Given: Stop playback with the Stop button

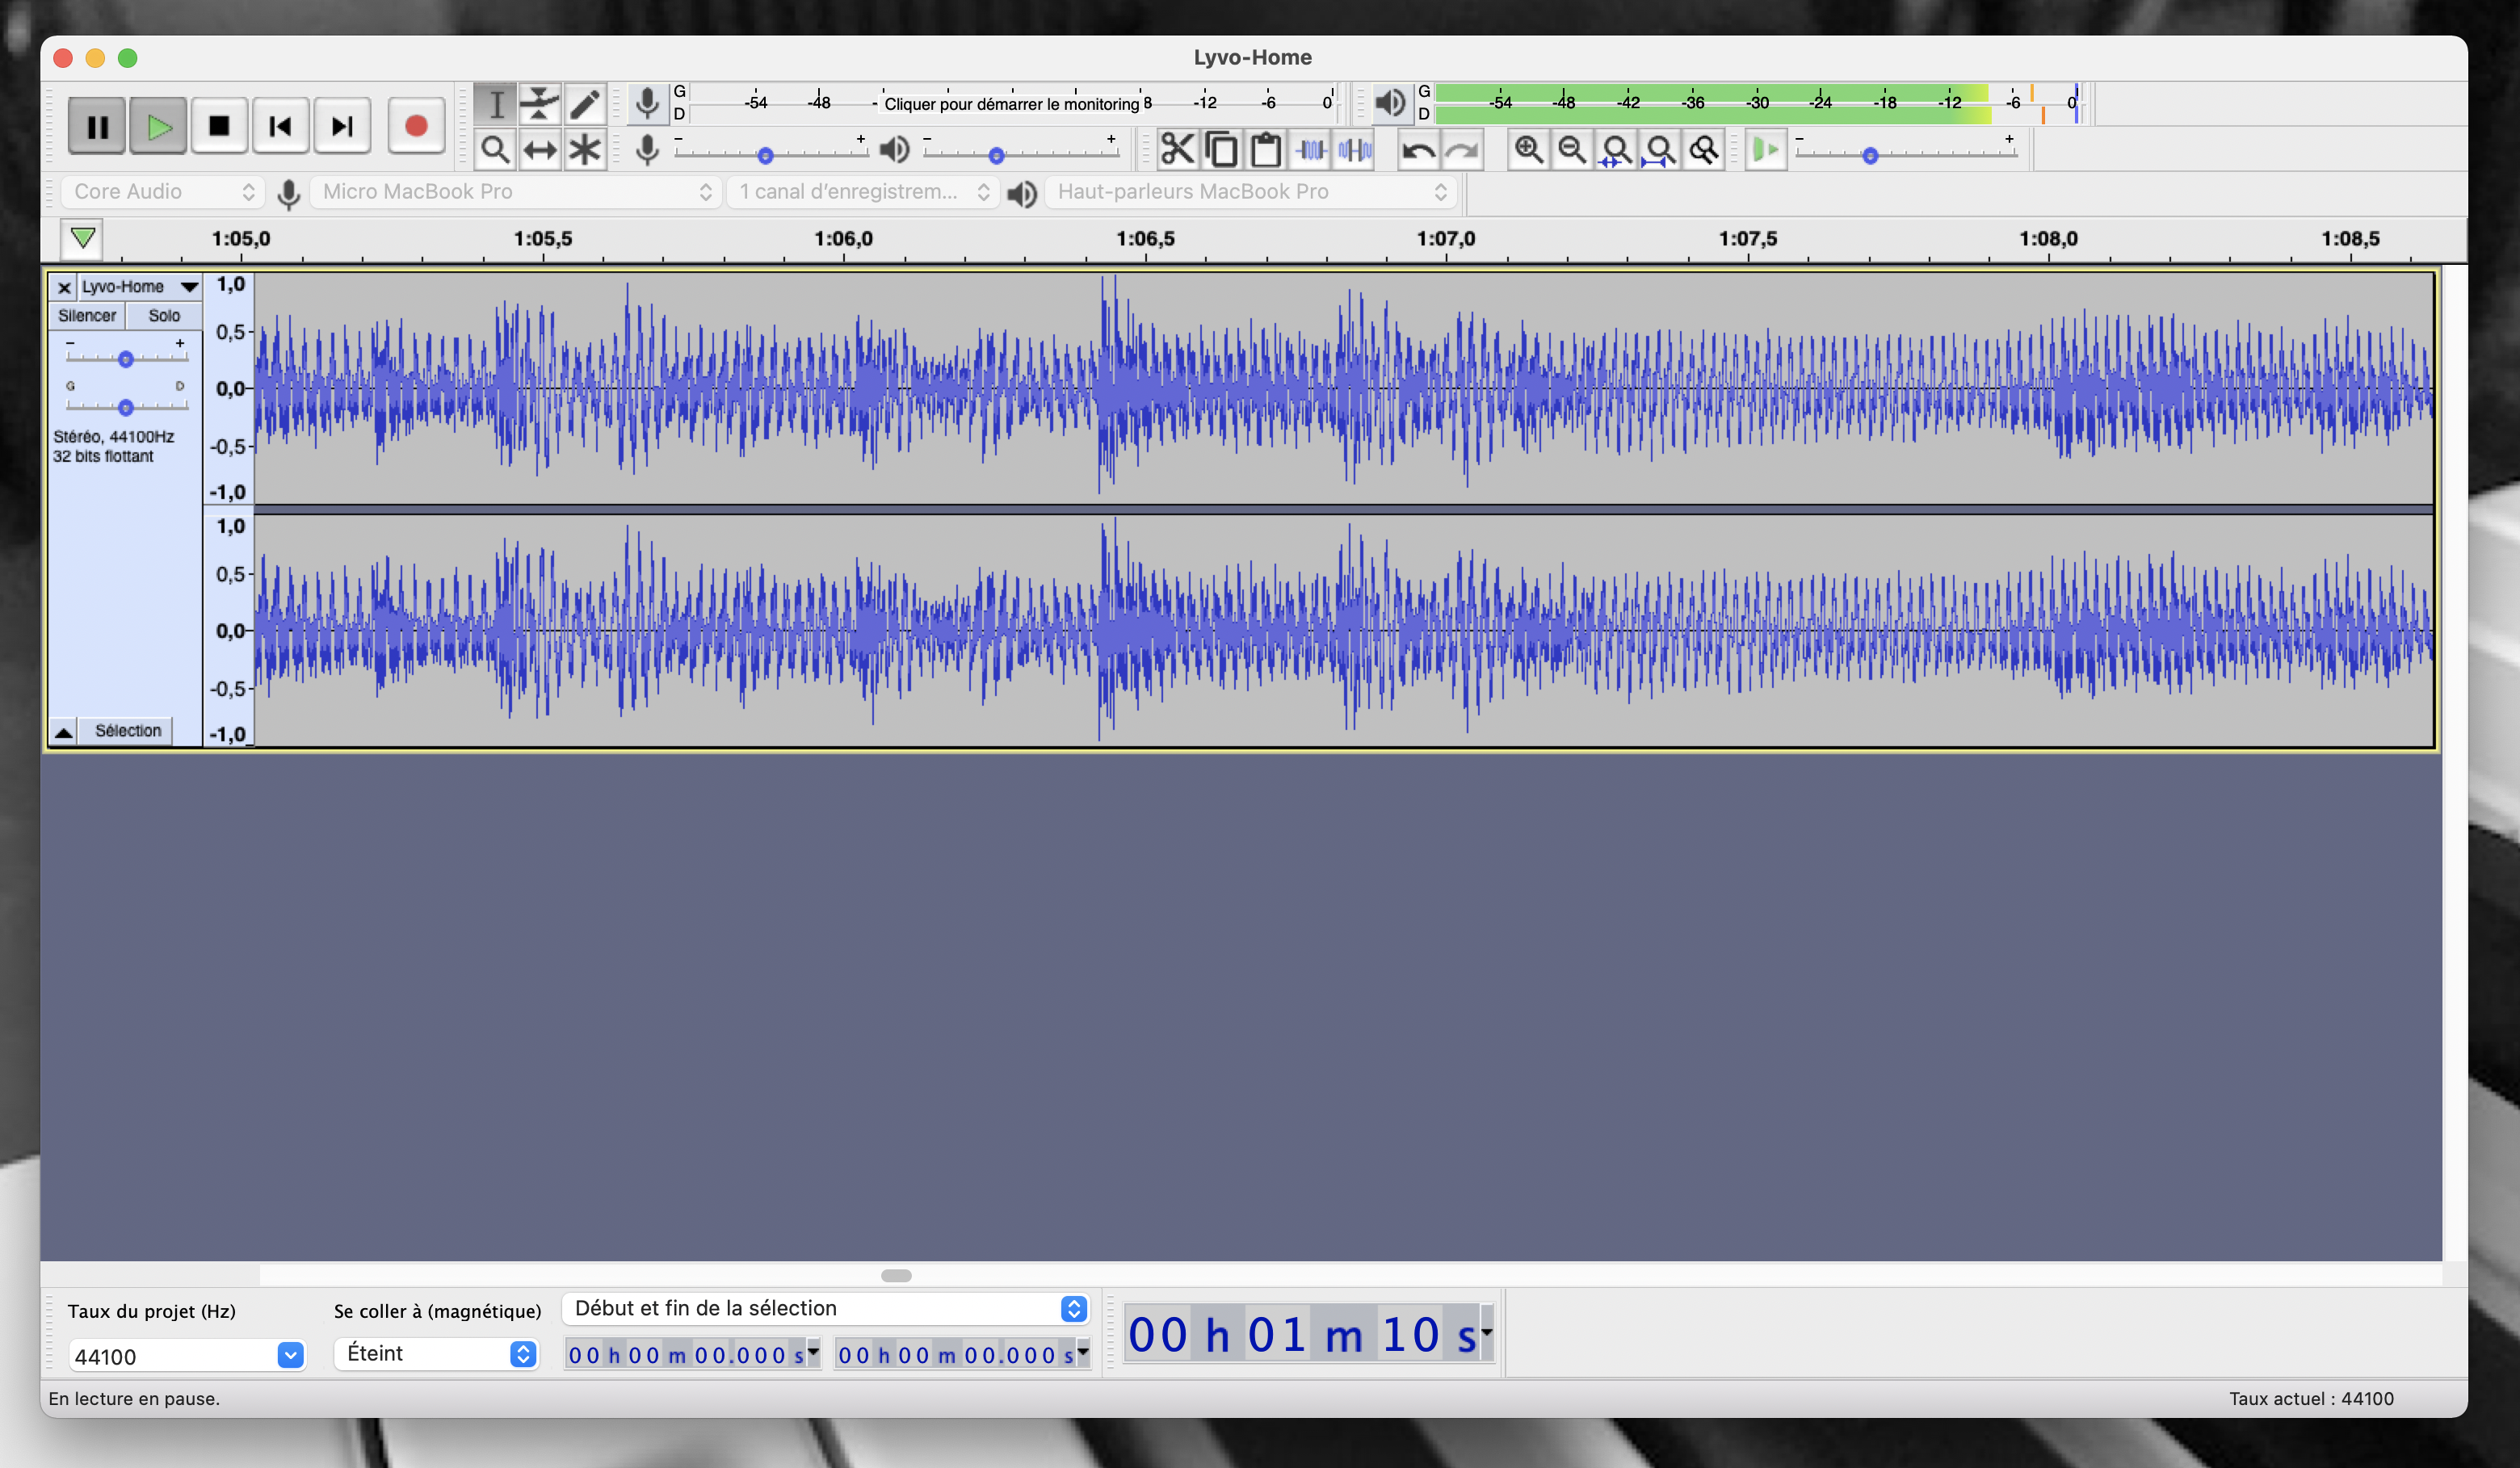Looking at the screenshot, I should tap(219, 127).
